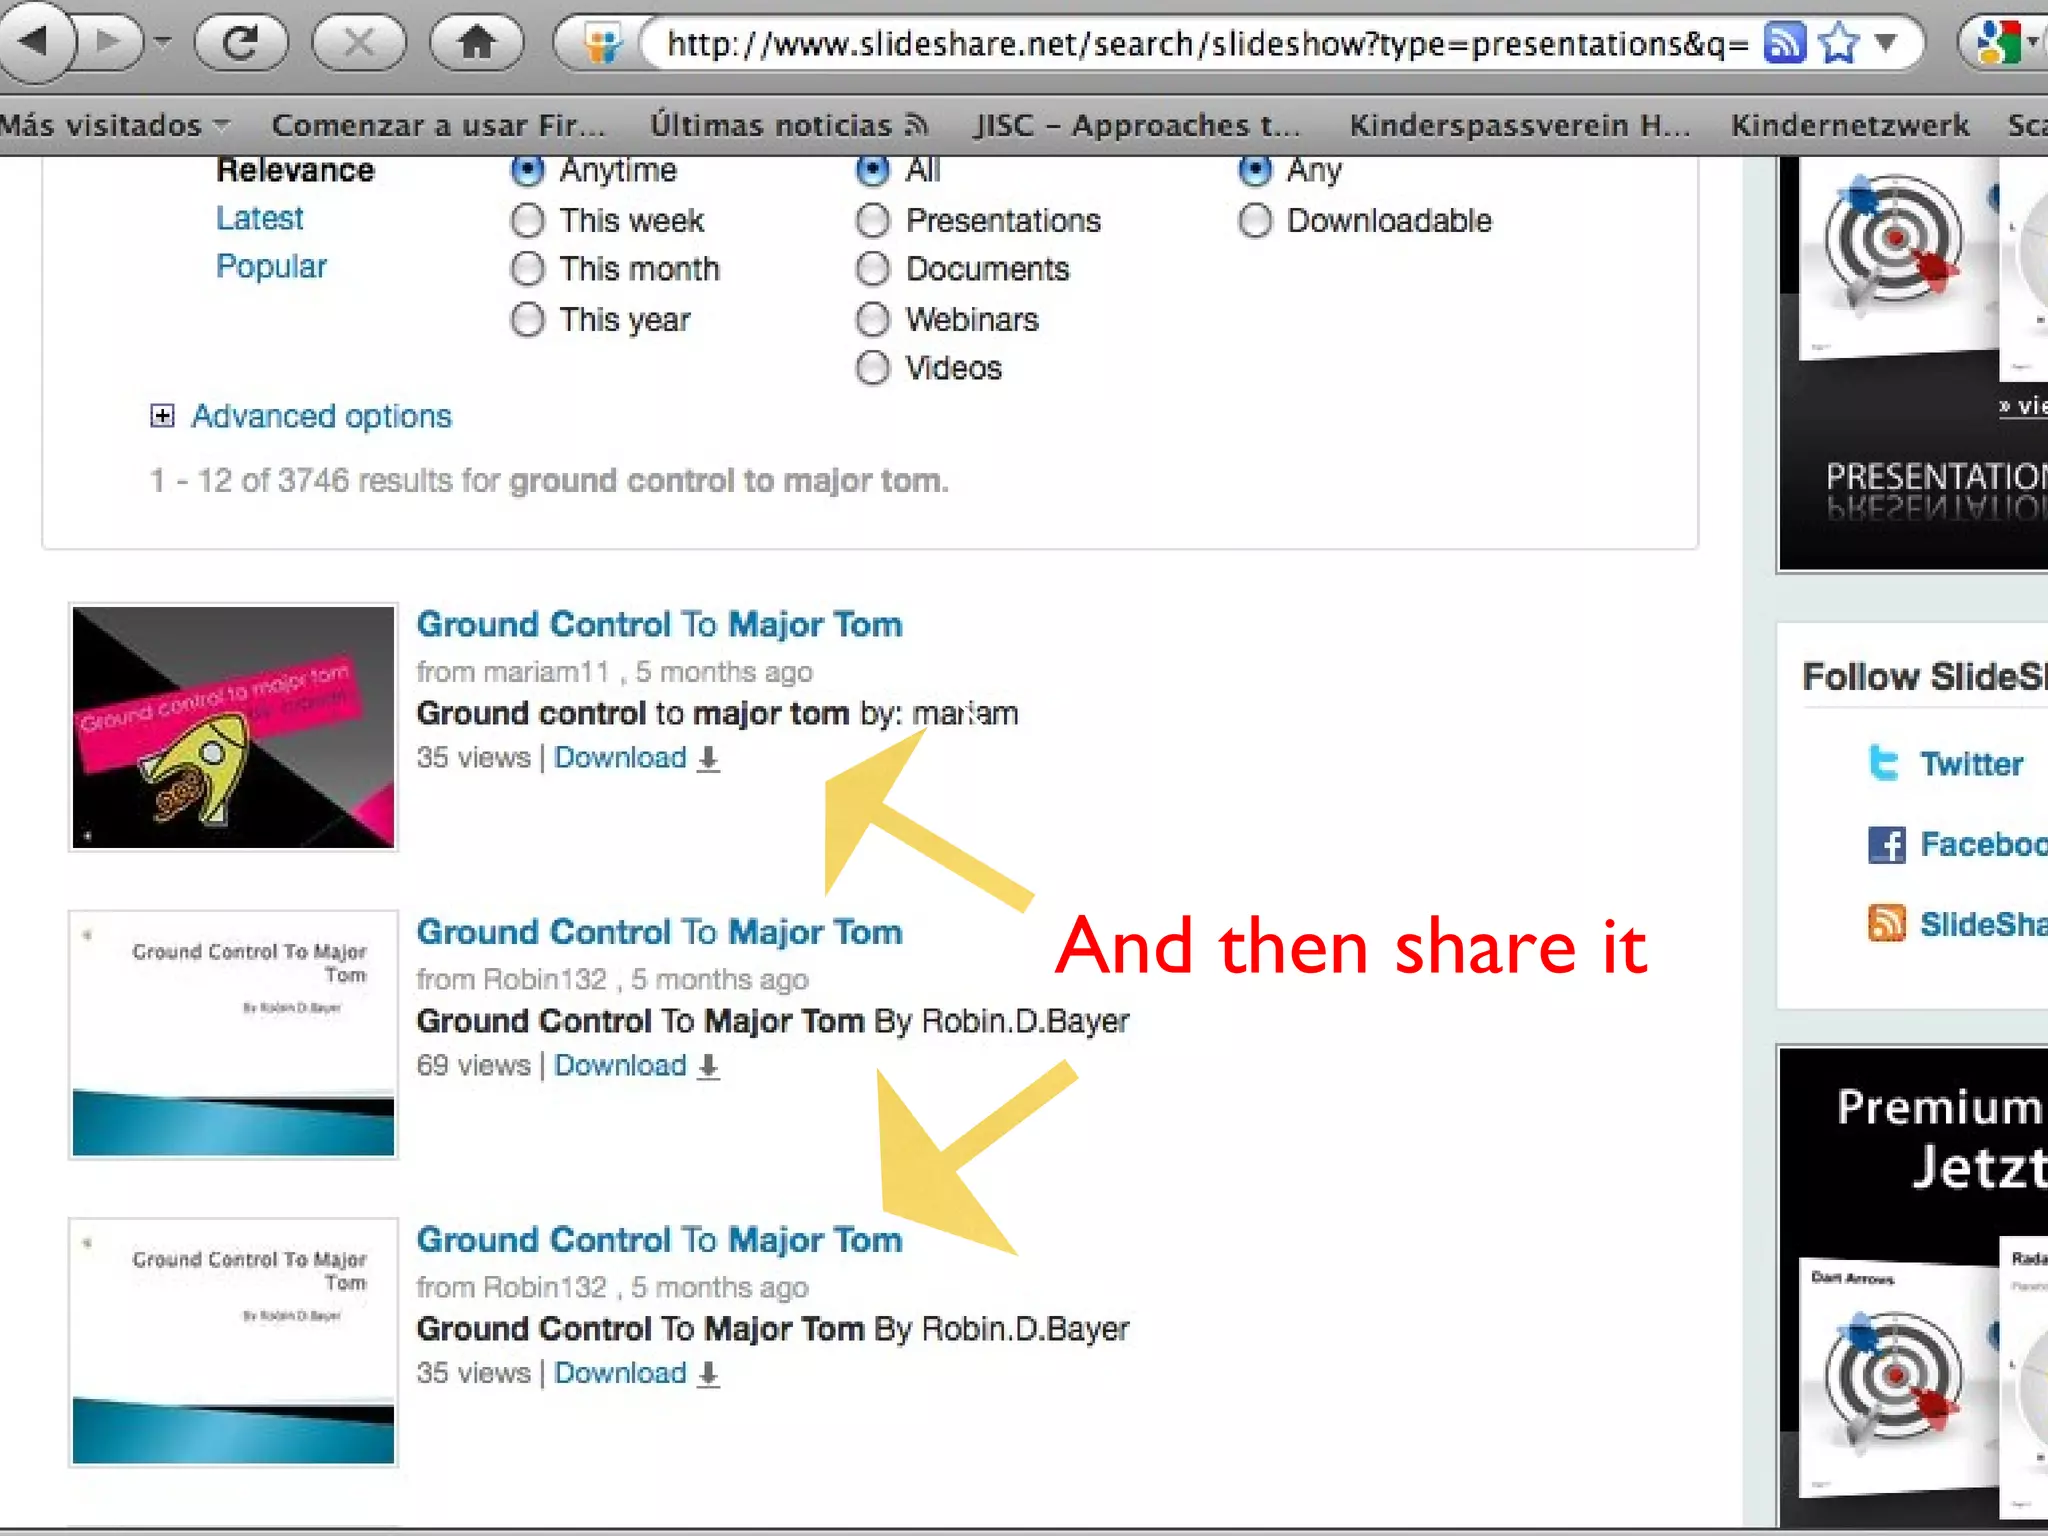Open the URL bar history dropdown arrow
Screen dimensions: 2048x1536
1886,43
